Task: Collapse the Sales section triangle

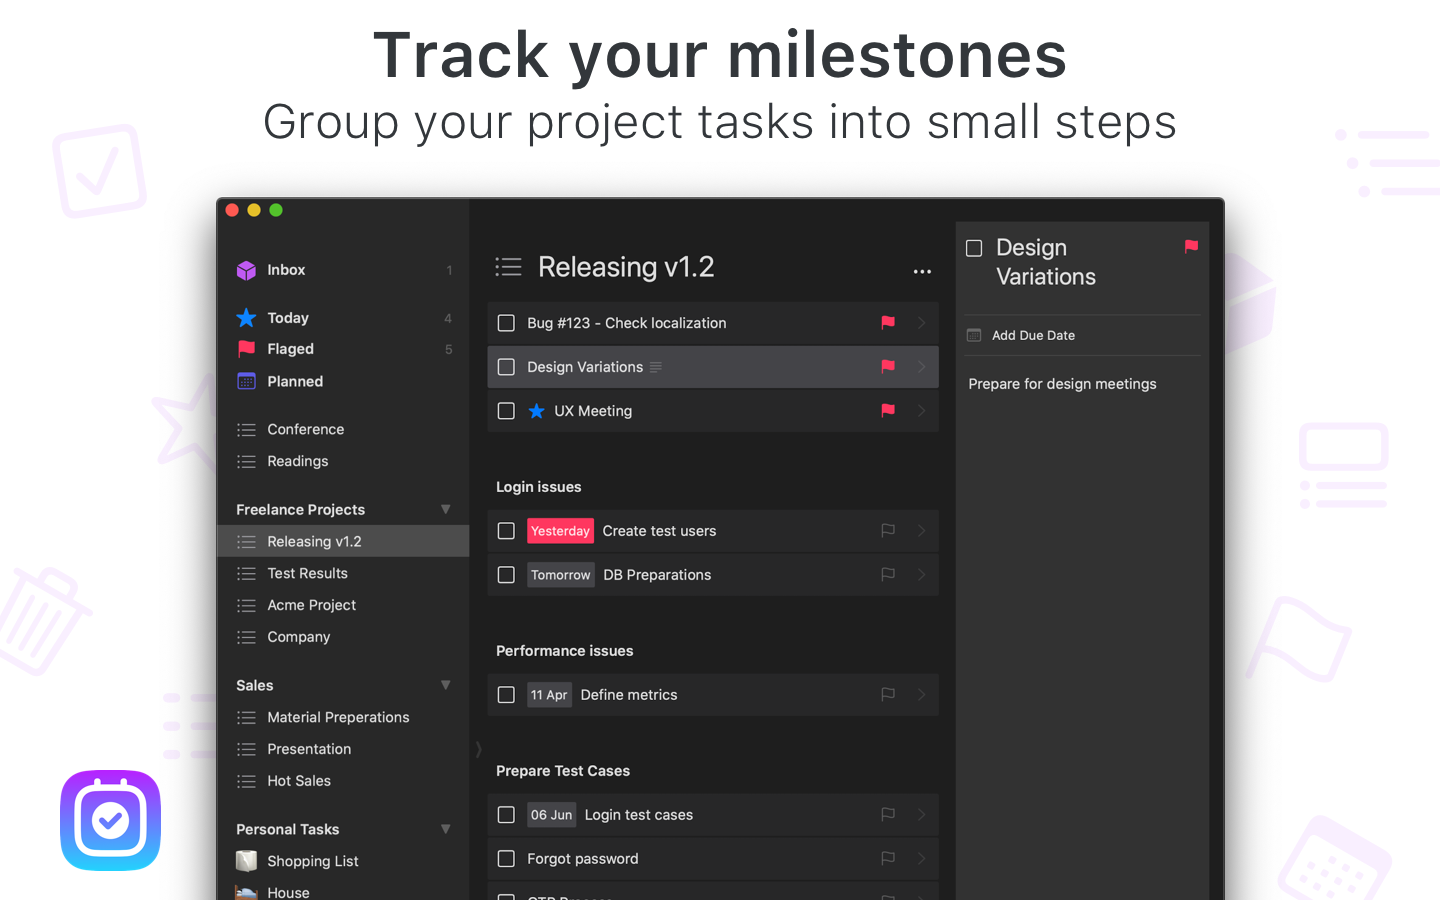Action: (446, 685)
